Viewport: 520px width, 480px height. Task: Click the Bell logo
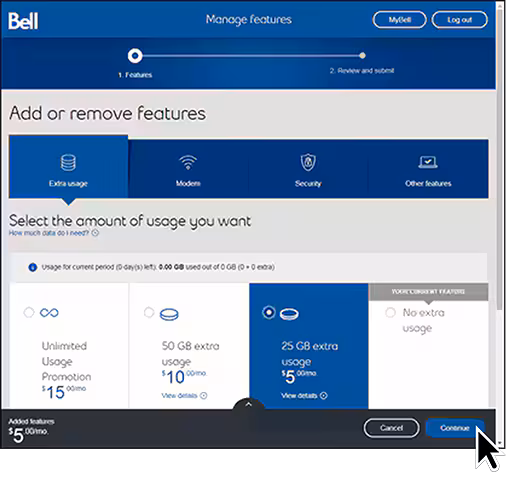click(x=23, y=21)
